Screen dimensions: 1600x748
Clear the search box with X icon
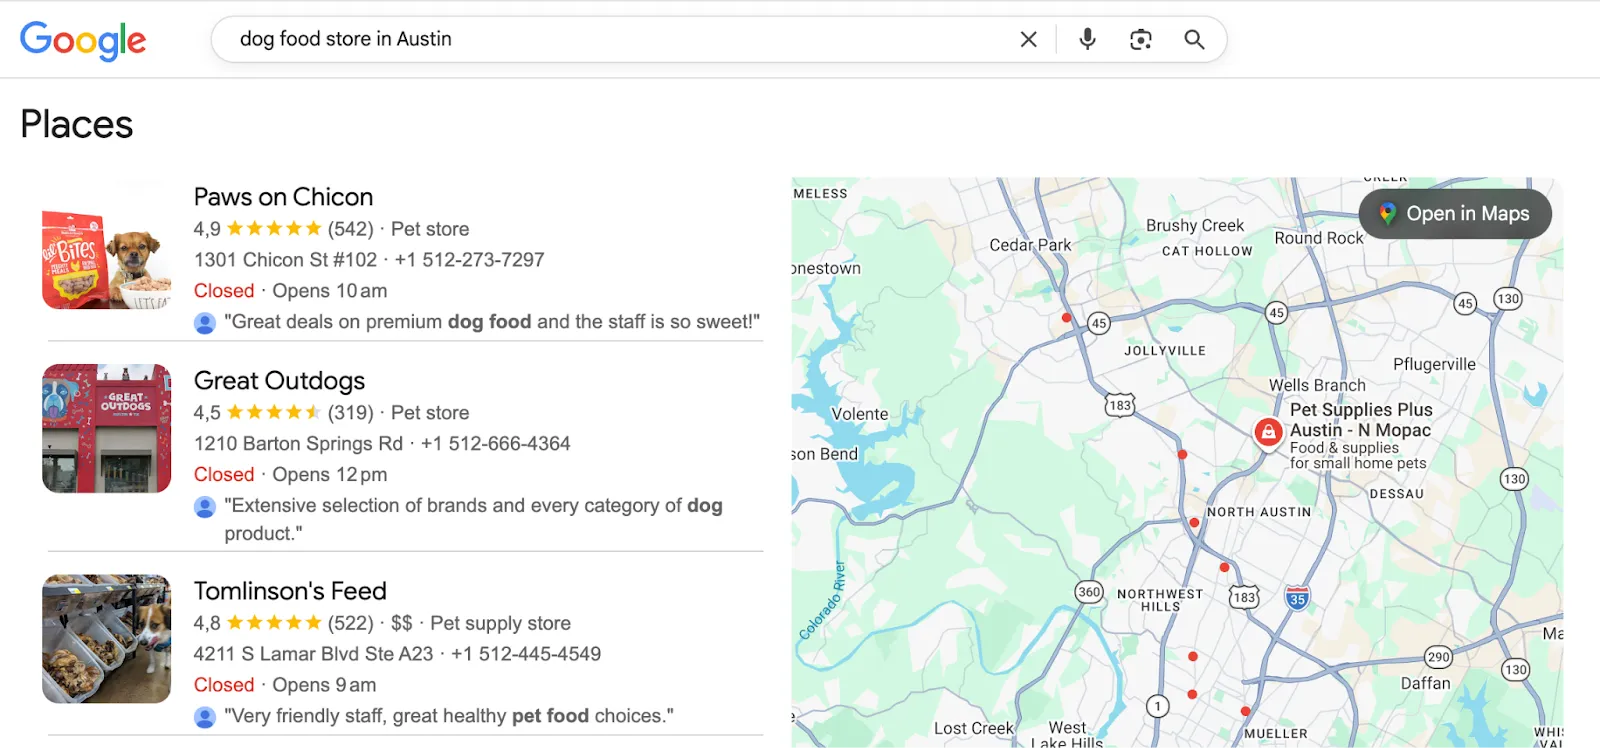pos(1028,39)
